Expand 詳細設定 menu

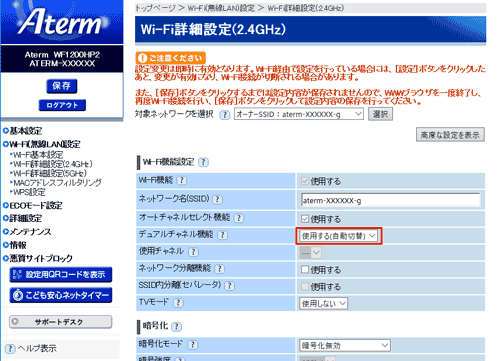click(22, 219)
